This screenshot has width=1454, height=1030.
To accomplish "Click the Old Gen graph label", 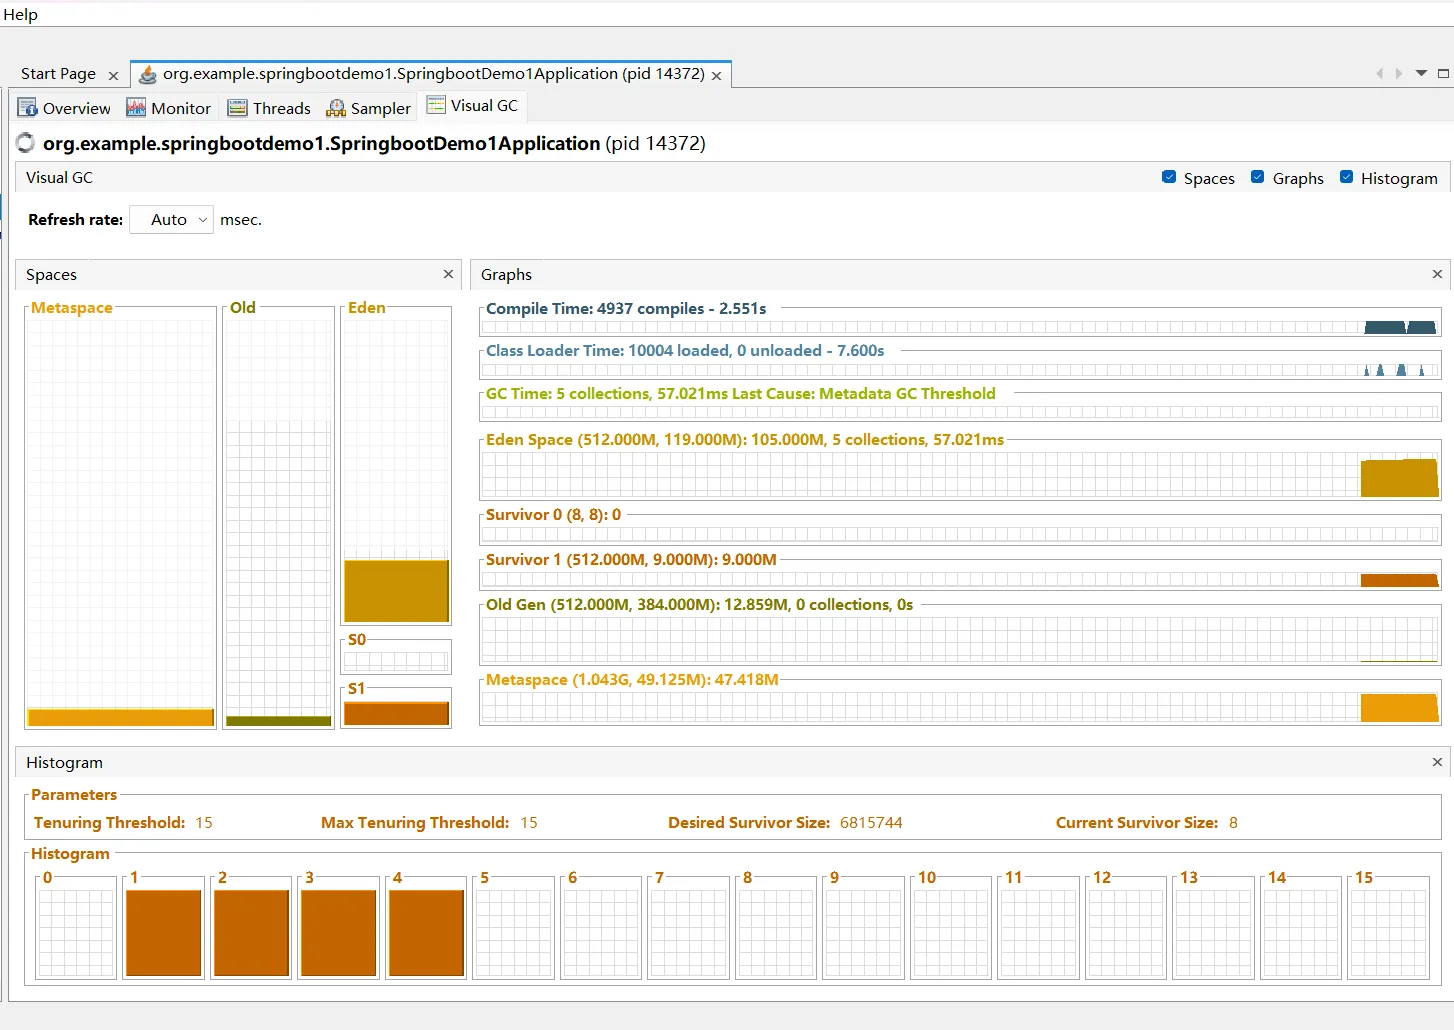I will (699, 605).
